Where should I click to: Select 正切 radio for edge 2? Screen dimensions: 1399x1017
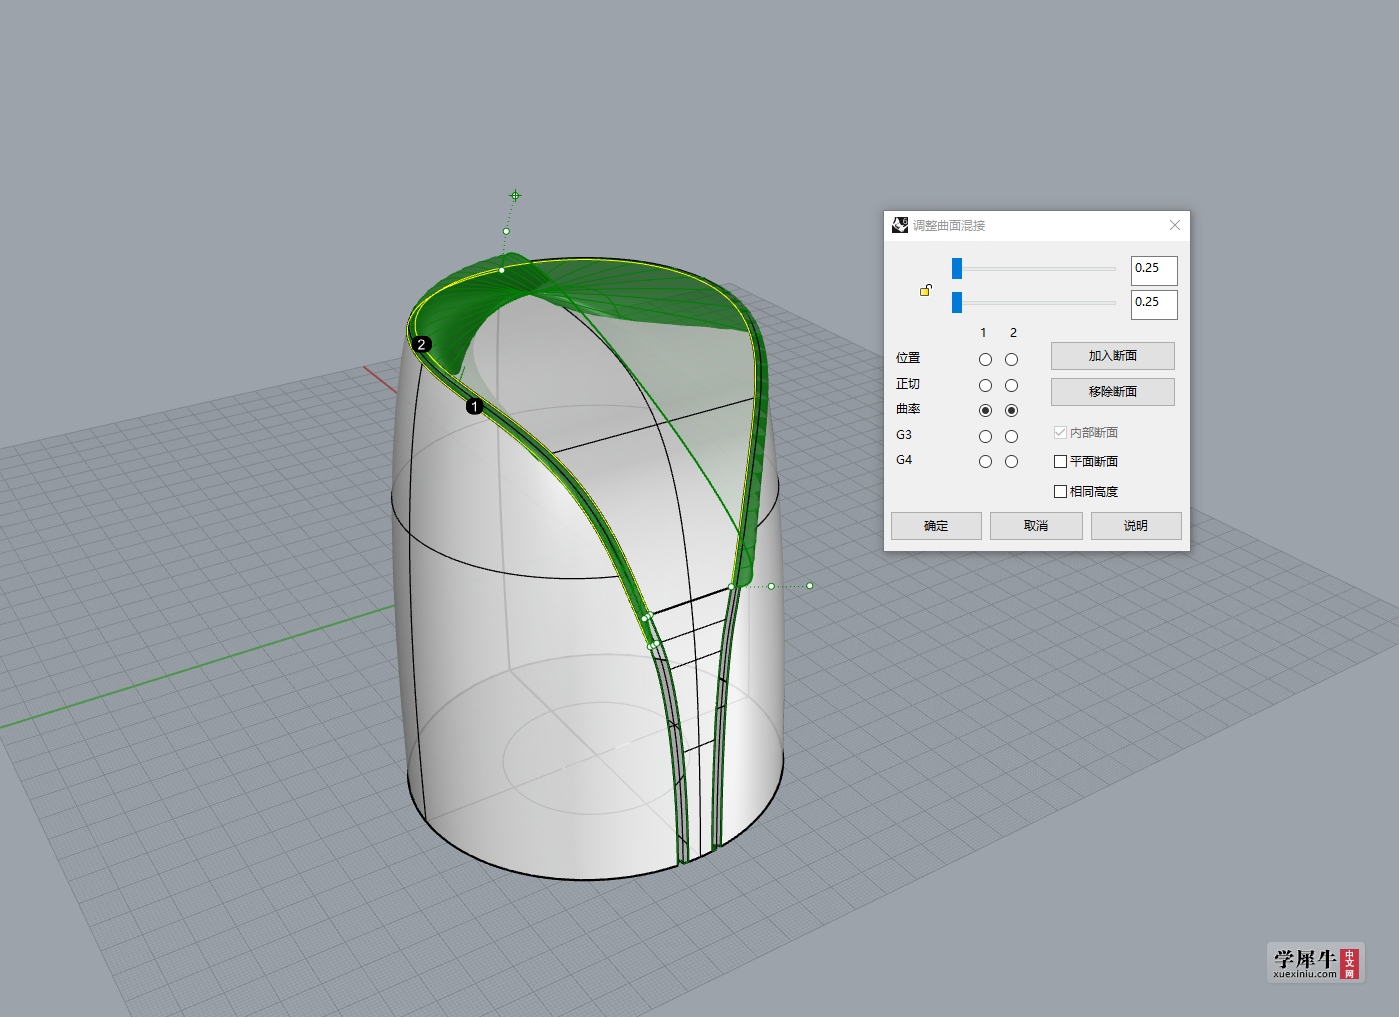click(1011, 385)
